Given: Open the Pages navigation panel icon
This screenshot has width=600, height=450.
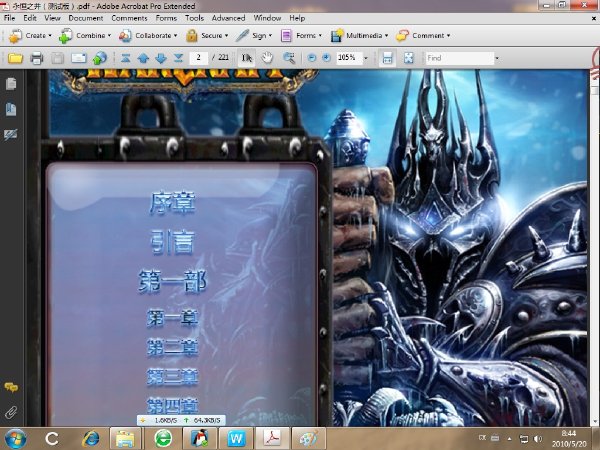Looking at the screenshot, I should pos(11,84).
